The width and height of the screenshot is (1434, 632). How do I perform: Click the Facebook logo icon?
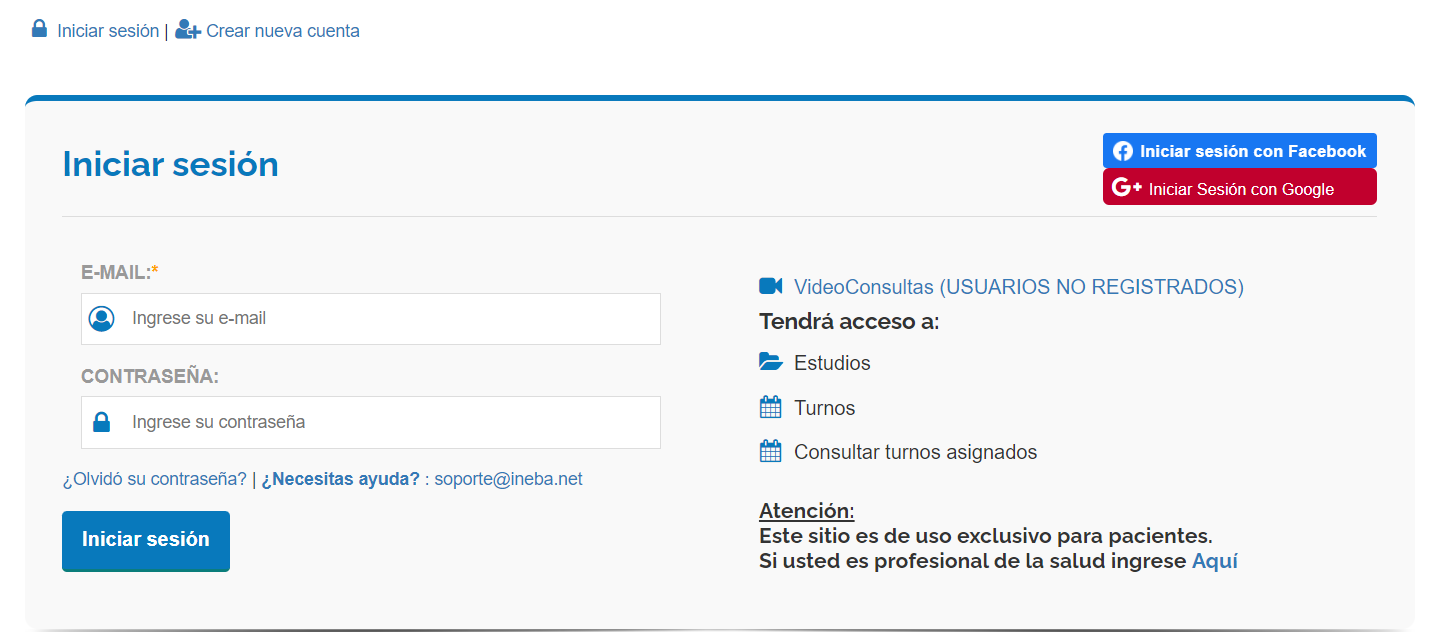pyautogui.click(x=1123, y=151)
